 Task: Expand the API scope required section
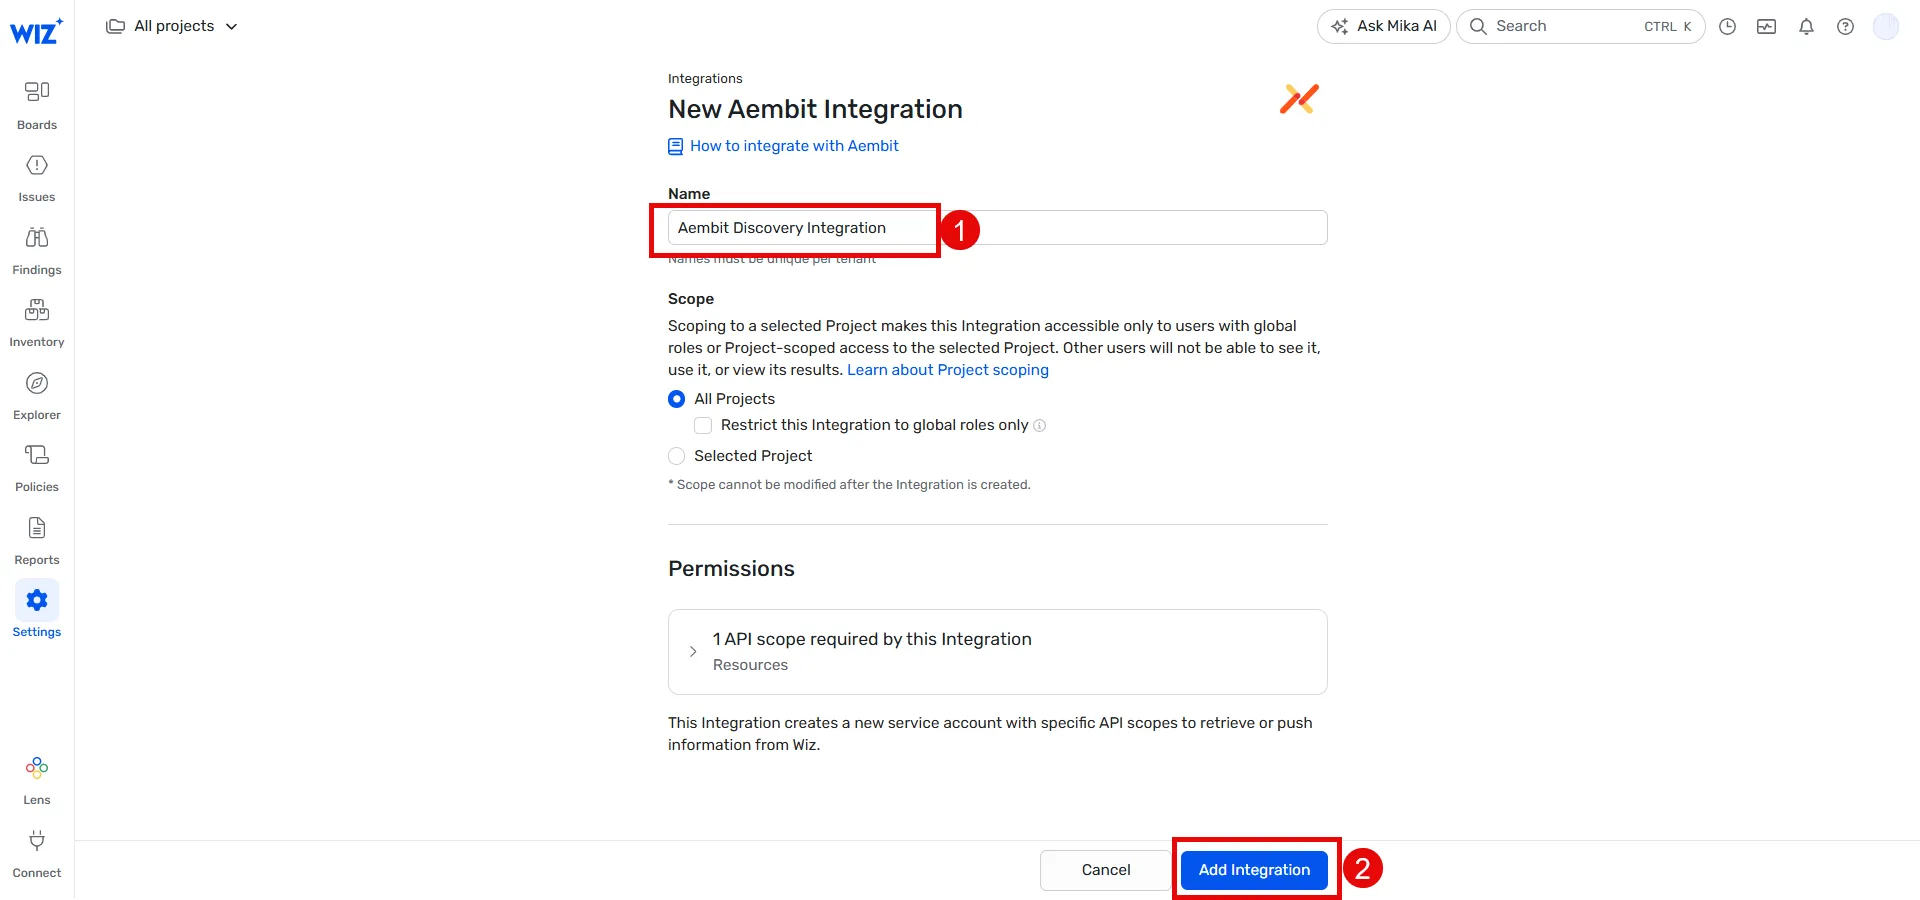coord(694,651)
